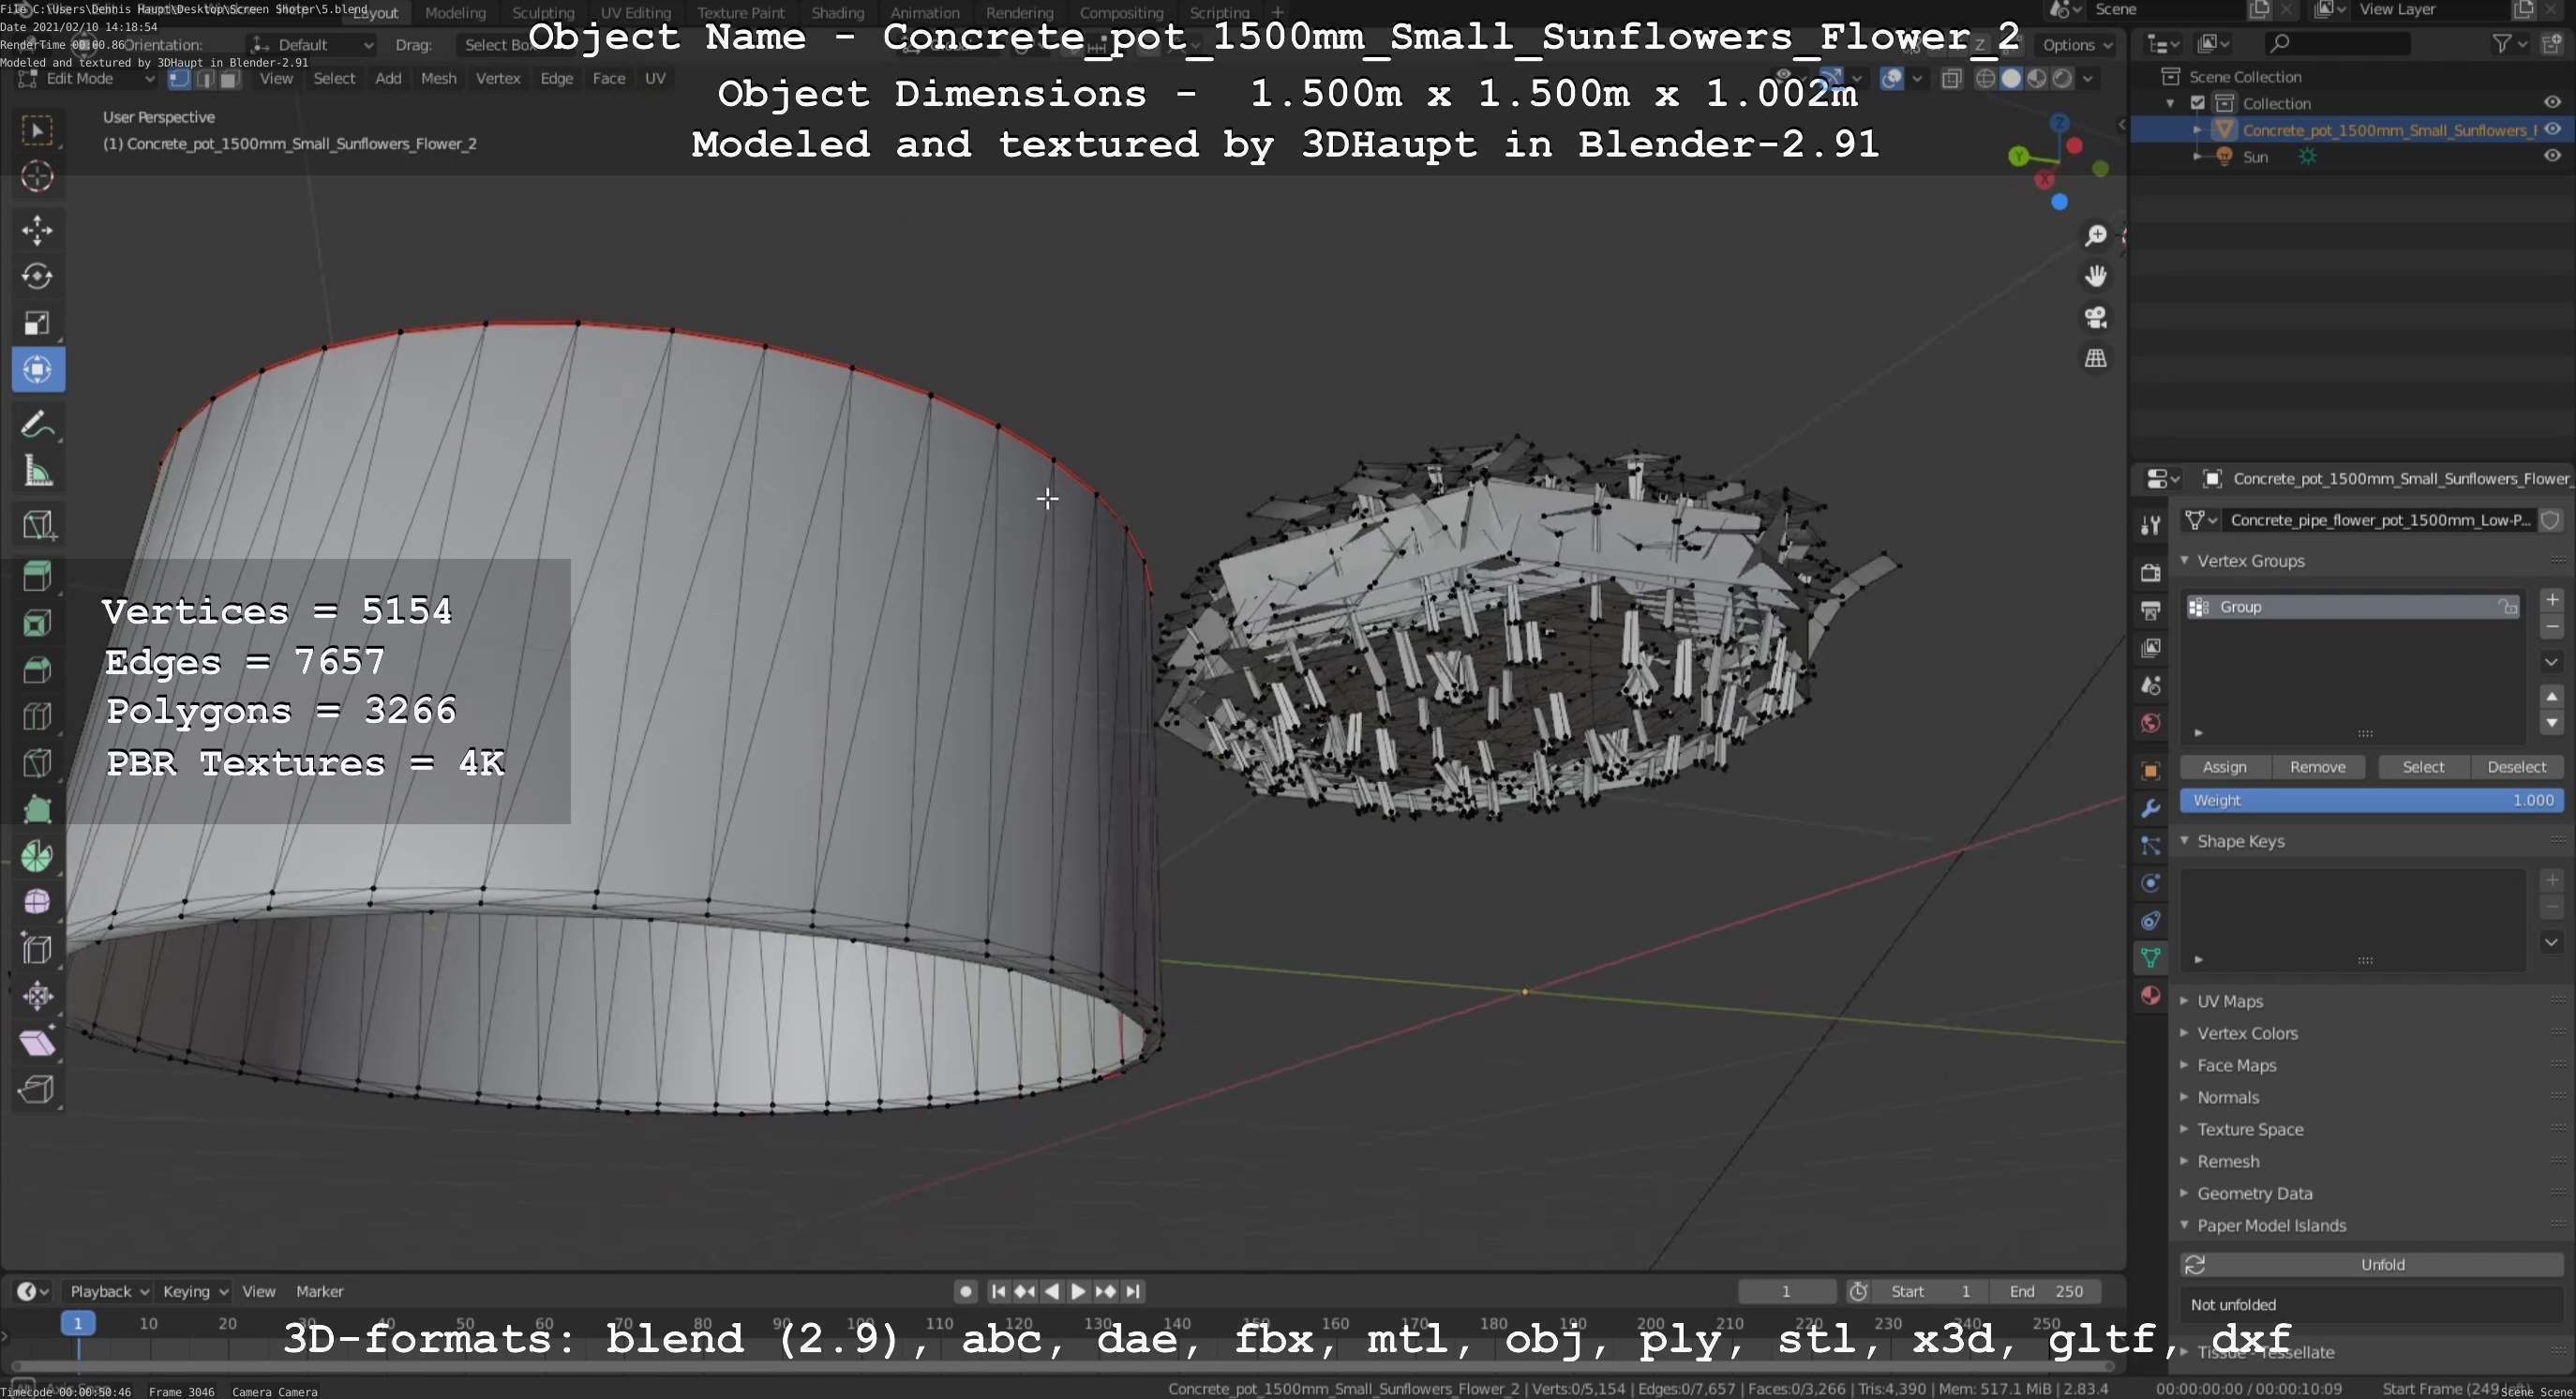Open the Options dropdown
Screen dimensions: 2576x1399
point(2078,45)
